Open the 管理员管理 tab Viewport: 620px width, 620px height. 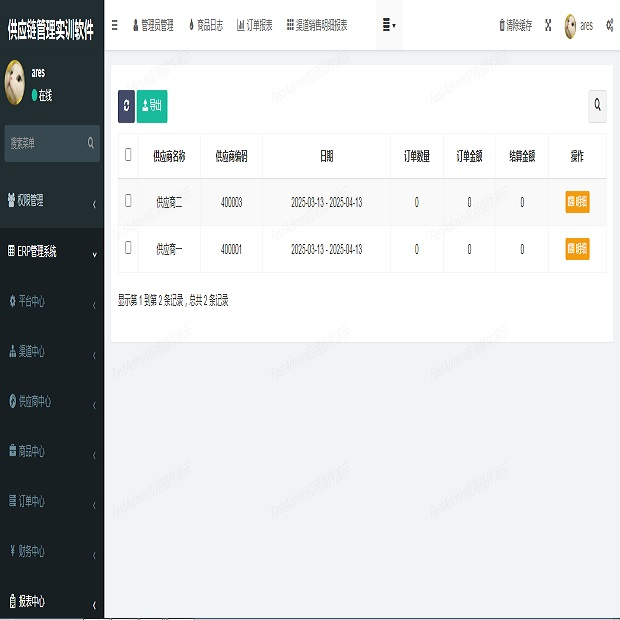point(153,25)
